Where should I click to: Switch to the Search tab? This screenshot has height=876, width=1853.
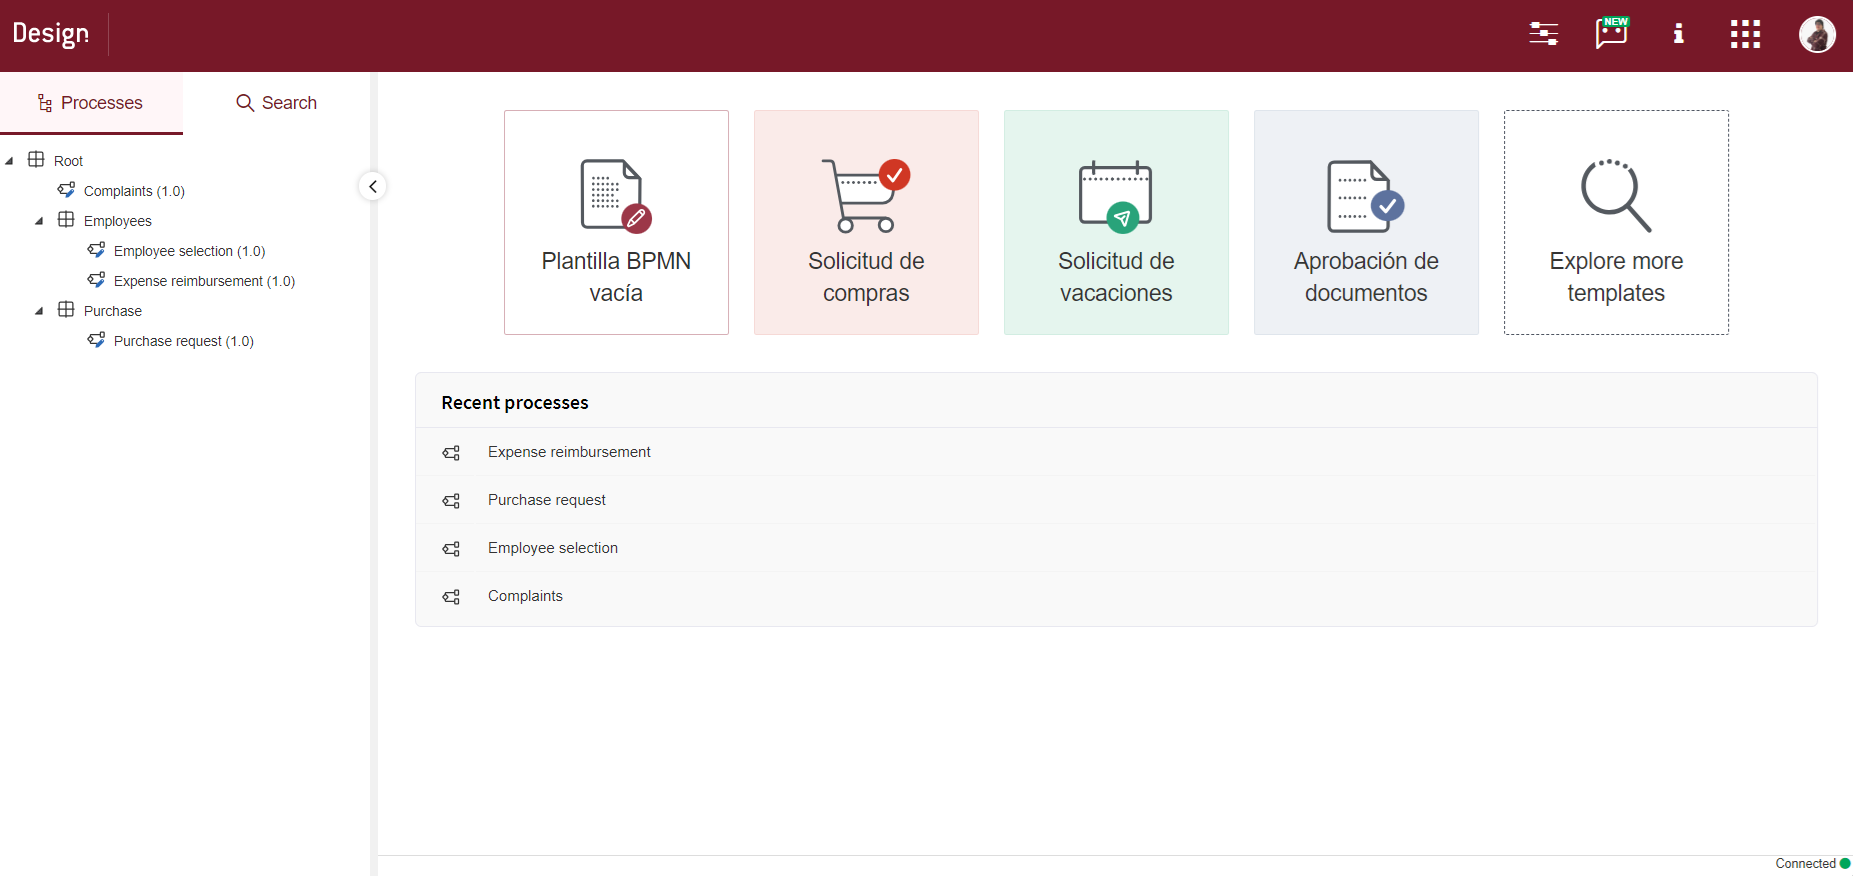click(x=276, y=102)
